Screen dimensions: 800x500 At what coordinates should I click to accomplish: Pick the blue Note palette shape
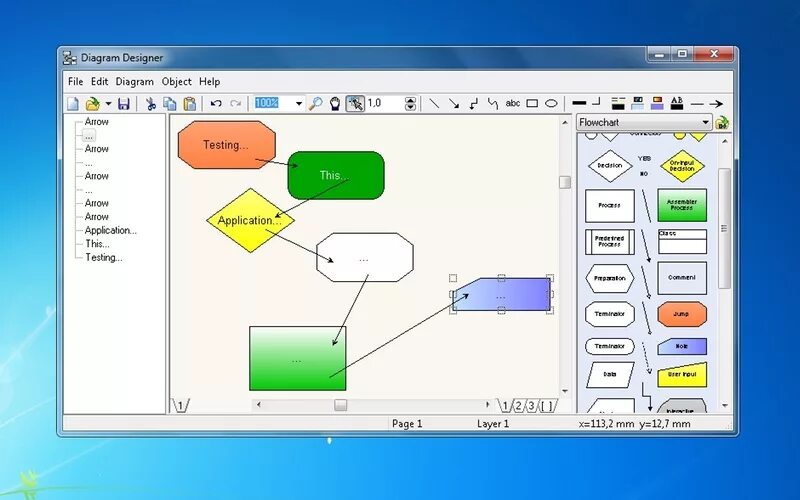pyautogui.click(x=682, y=346)
